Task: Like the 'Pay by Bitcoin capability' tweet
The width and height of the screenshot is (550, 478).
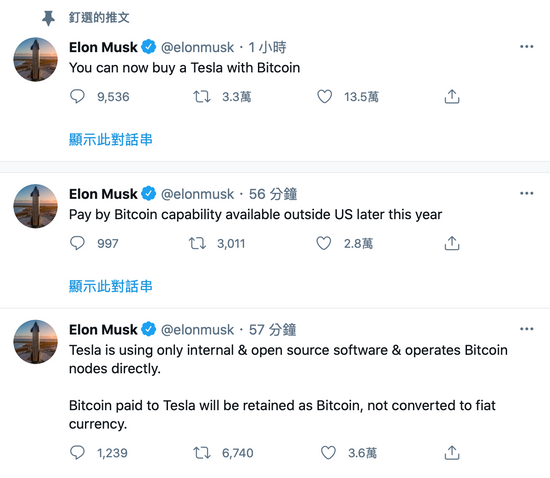Action: [x=324, y=243]
